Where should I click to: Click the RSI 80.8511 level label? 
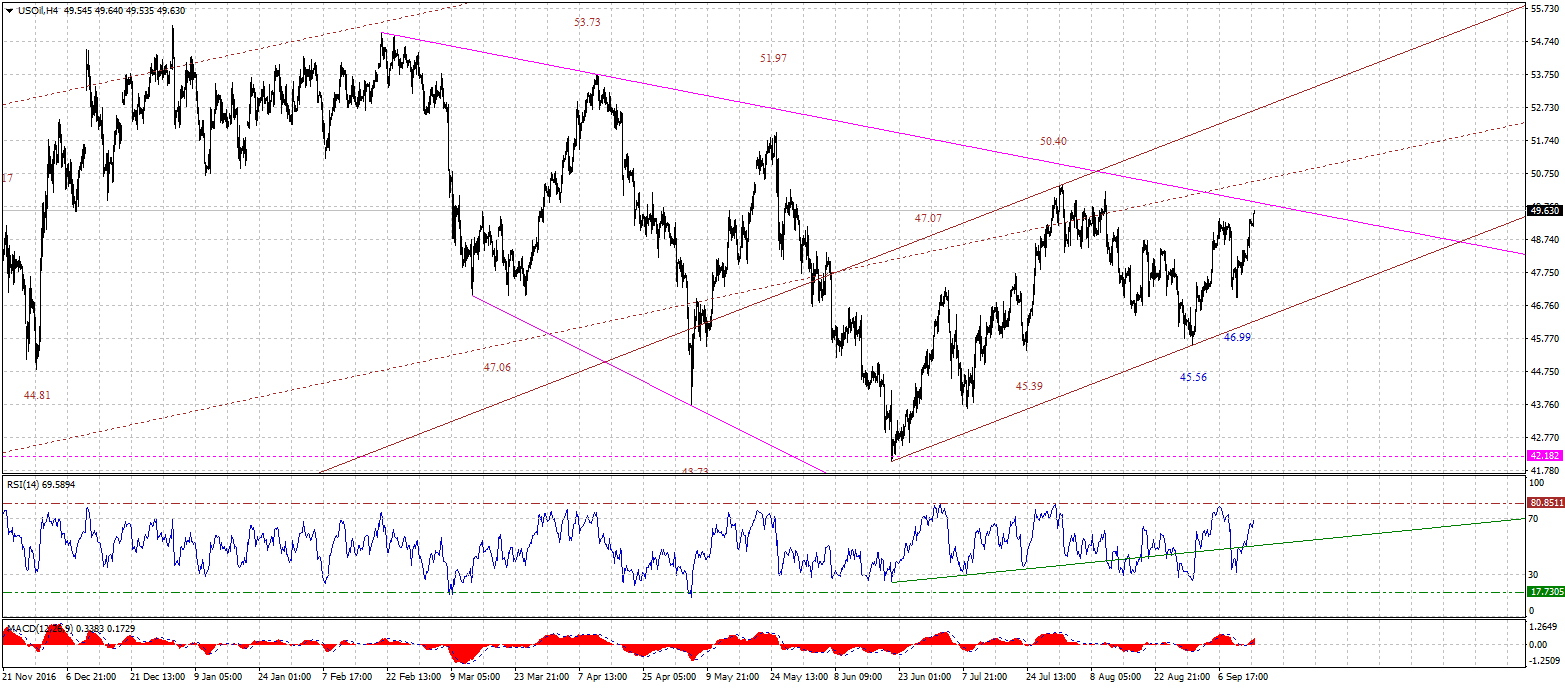coord(1545,502)
